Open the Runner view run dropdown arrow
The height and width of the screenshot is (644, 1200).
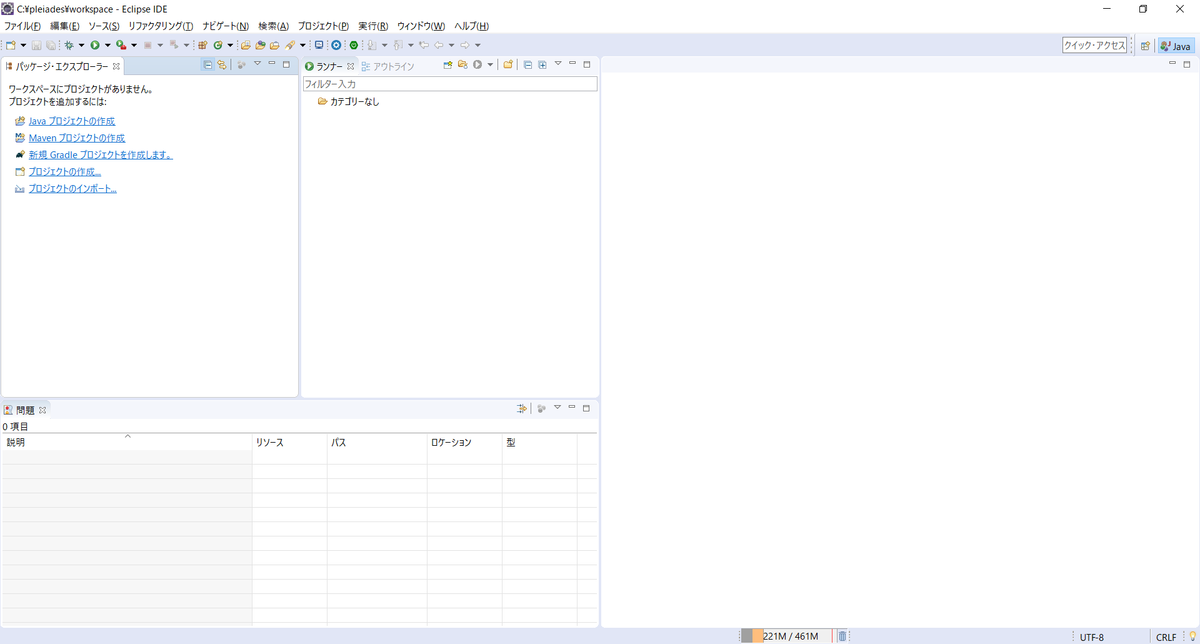click(x=490, y=65)
